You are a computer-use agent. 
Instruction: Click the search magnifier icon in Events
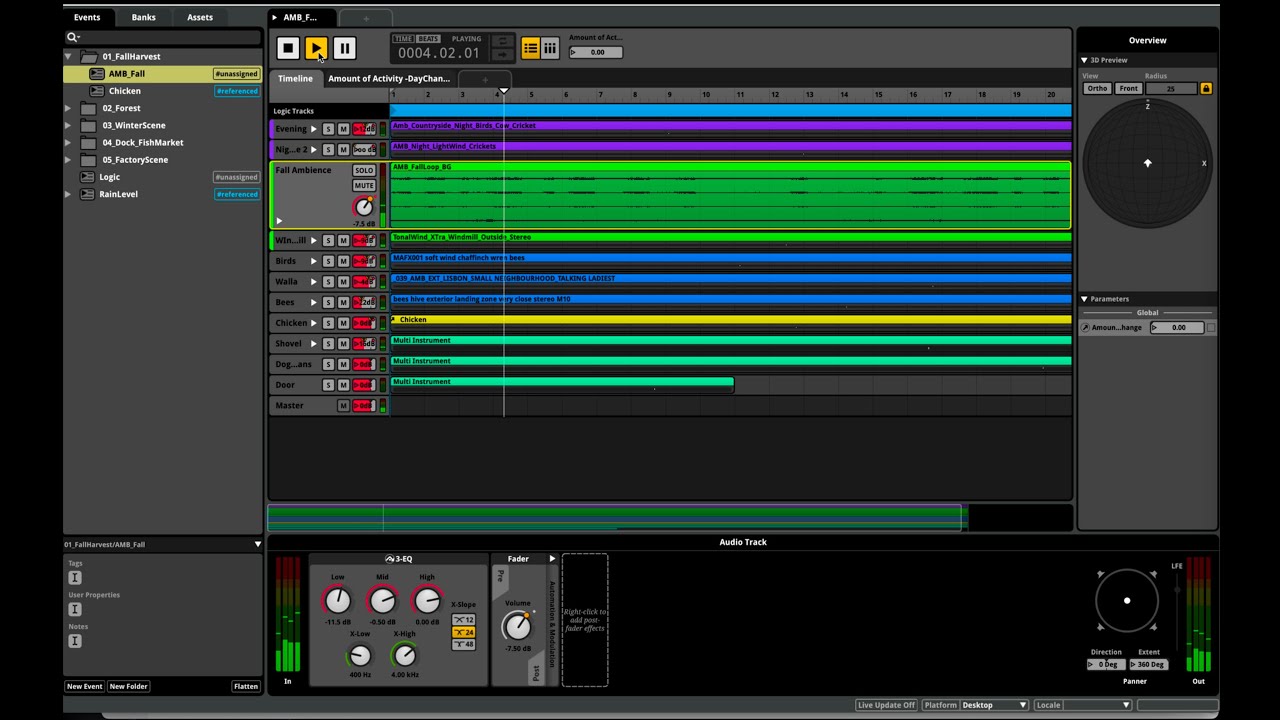click(x=73, y=37)
